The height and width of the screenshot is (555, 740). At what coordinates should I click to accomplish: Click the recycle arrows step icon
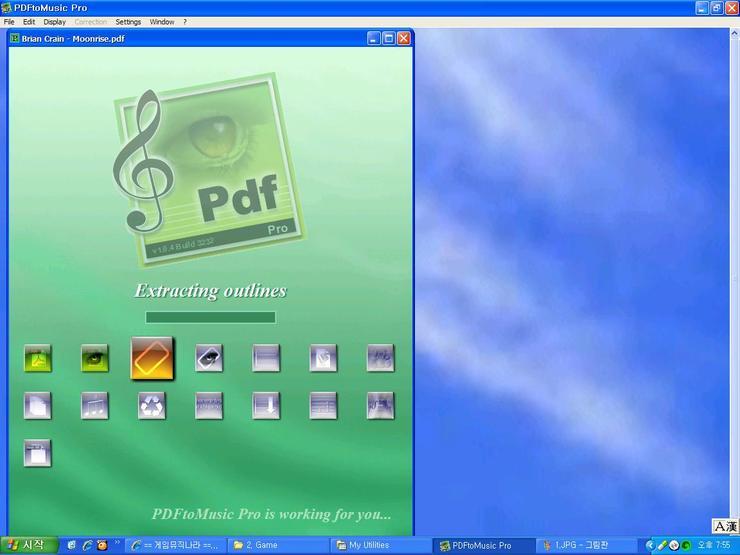click(x=152, y=405)
